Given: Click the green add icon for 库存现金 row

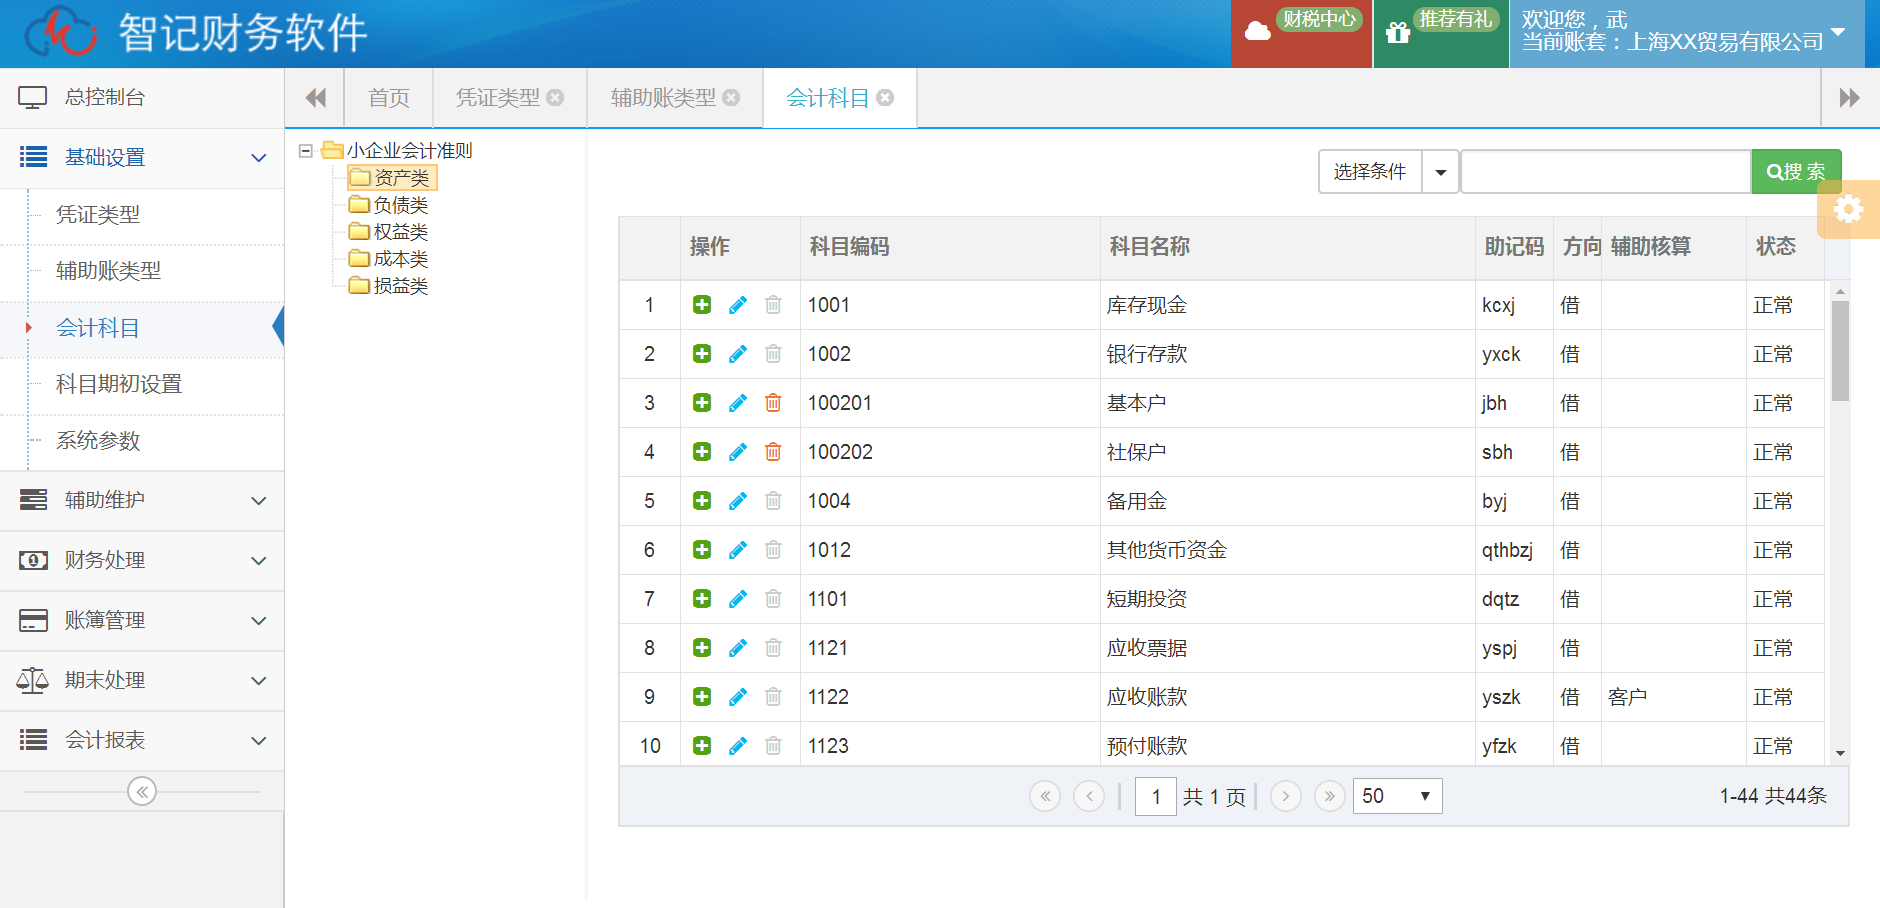Looking at the screenshot, I should click(x=702, y=305).
